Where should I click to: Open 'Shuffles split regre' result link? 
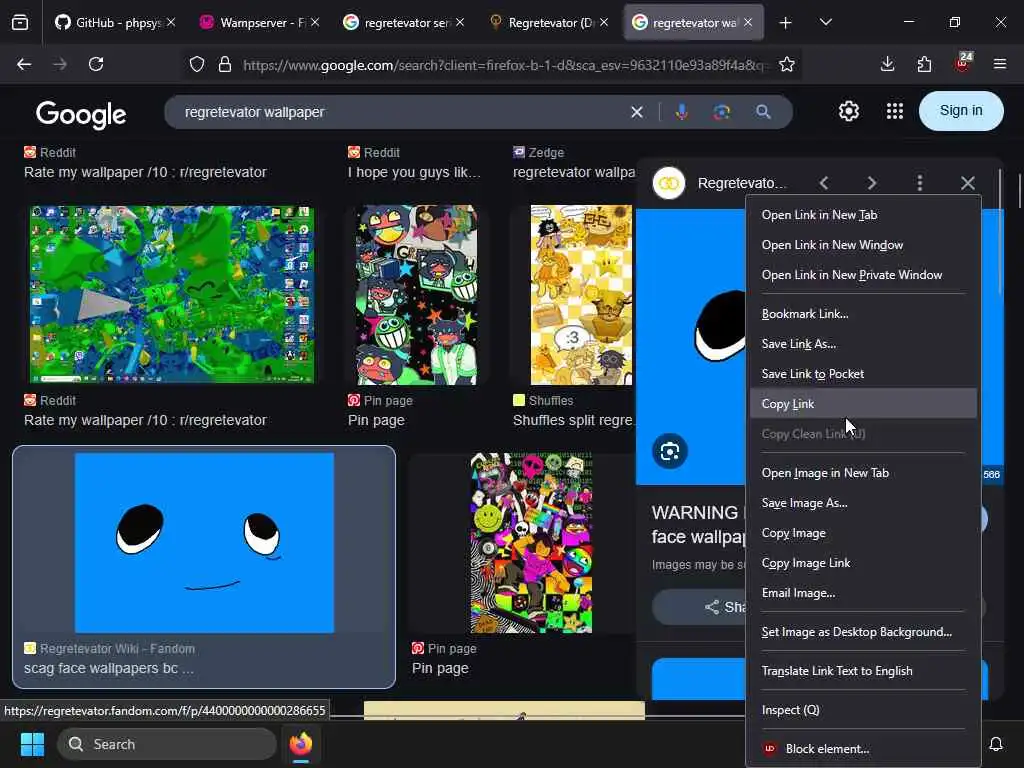(573, 420)
